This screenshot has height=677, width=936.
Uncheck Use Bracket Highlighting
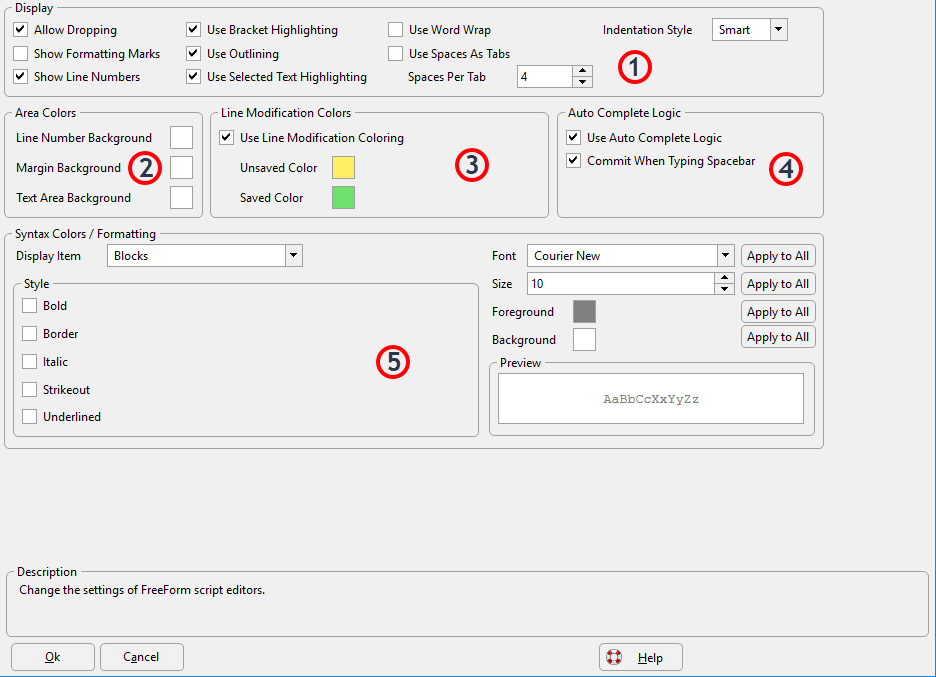coord(193,29)
